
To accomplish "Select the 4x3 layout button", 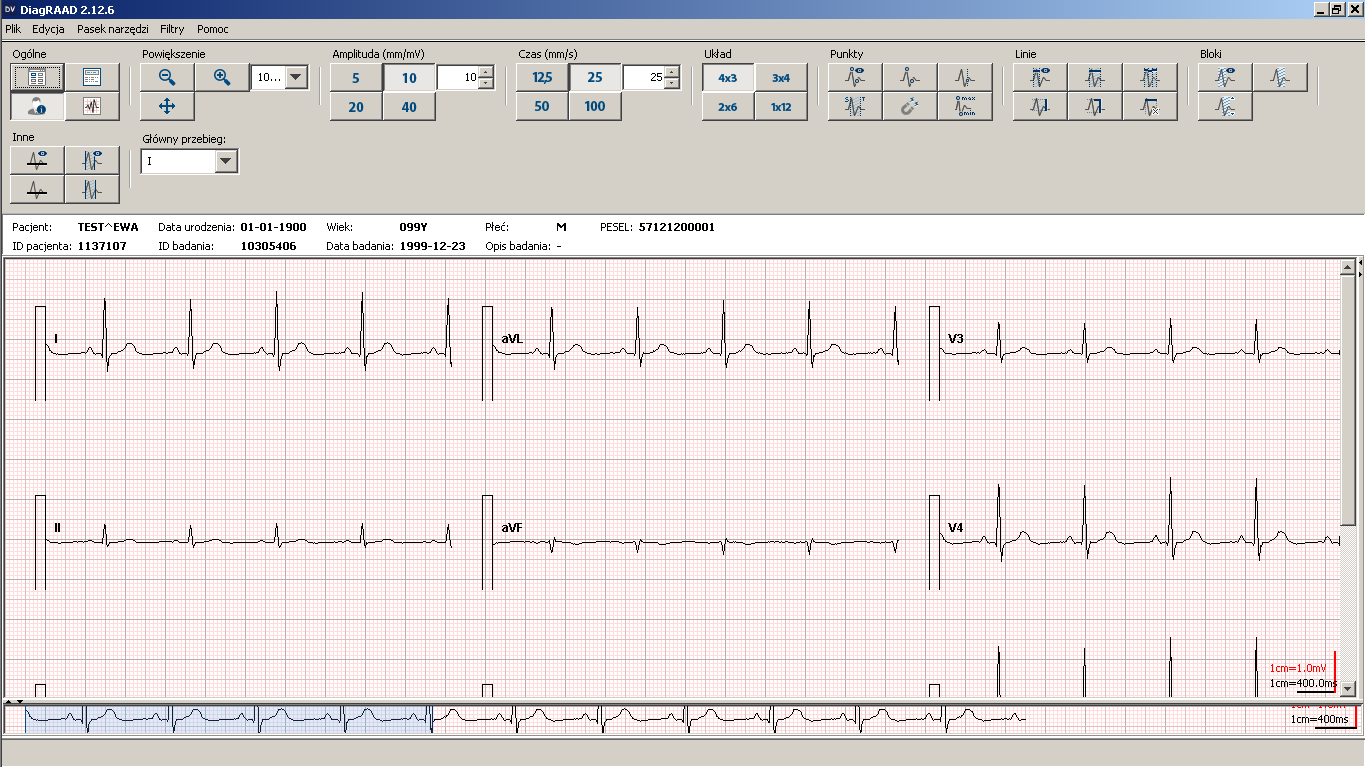I will click(728, 78).
